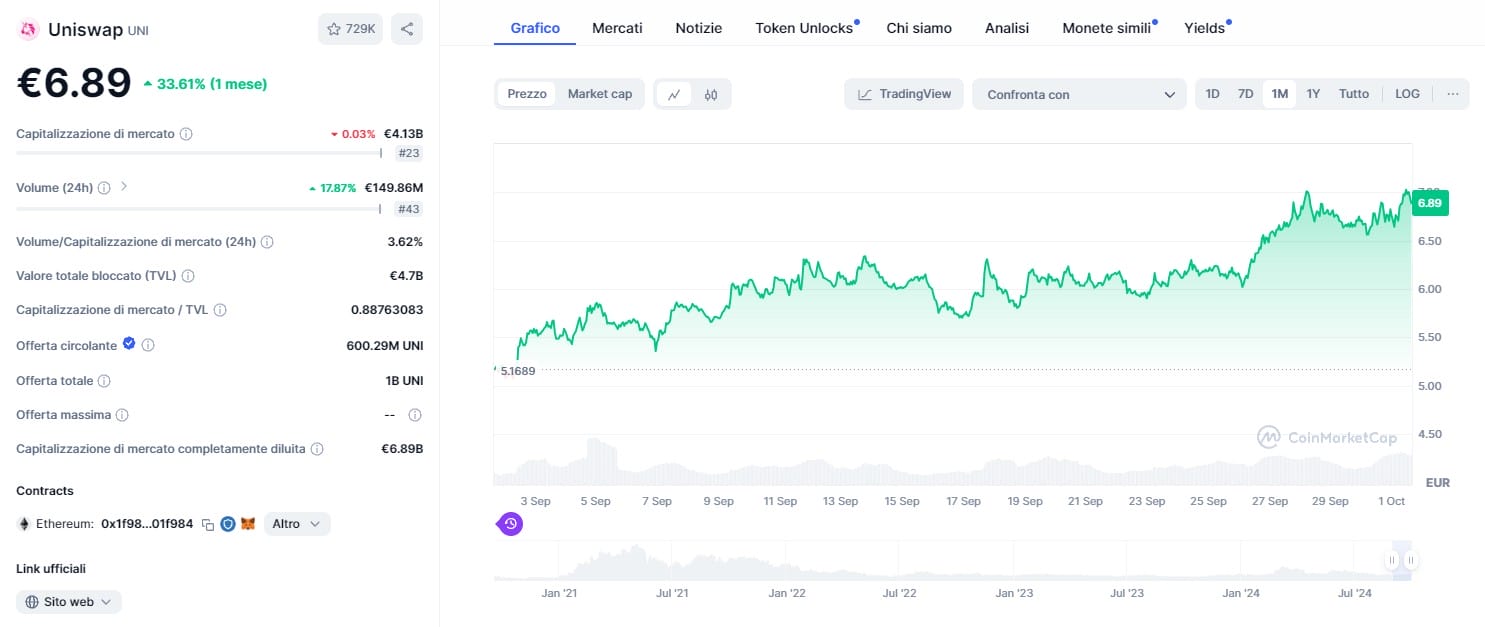Click the purple history clock icon
1485x627 pixels.
coord(510,523)
